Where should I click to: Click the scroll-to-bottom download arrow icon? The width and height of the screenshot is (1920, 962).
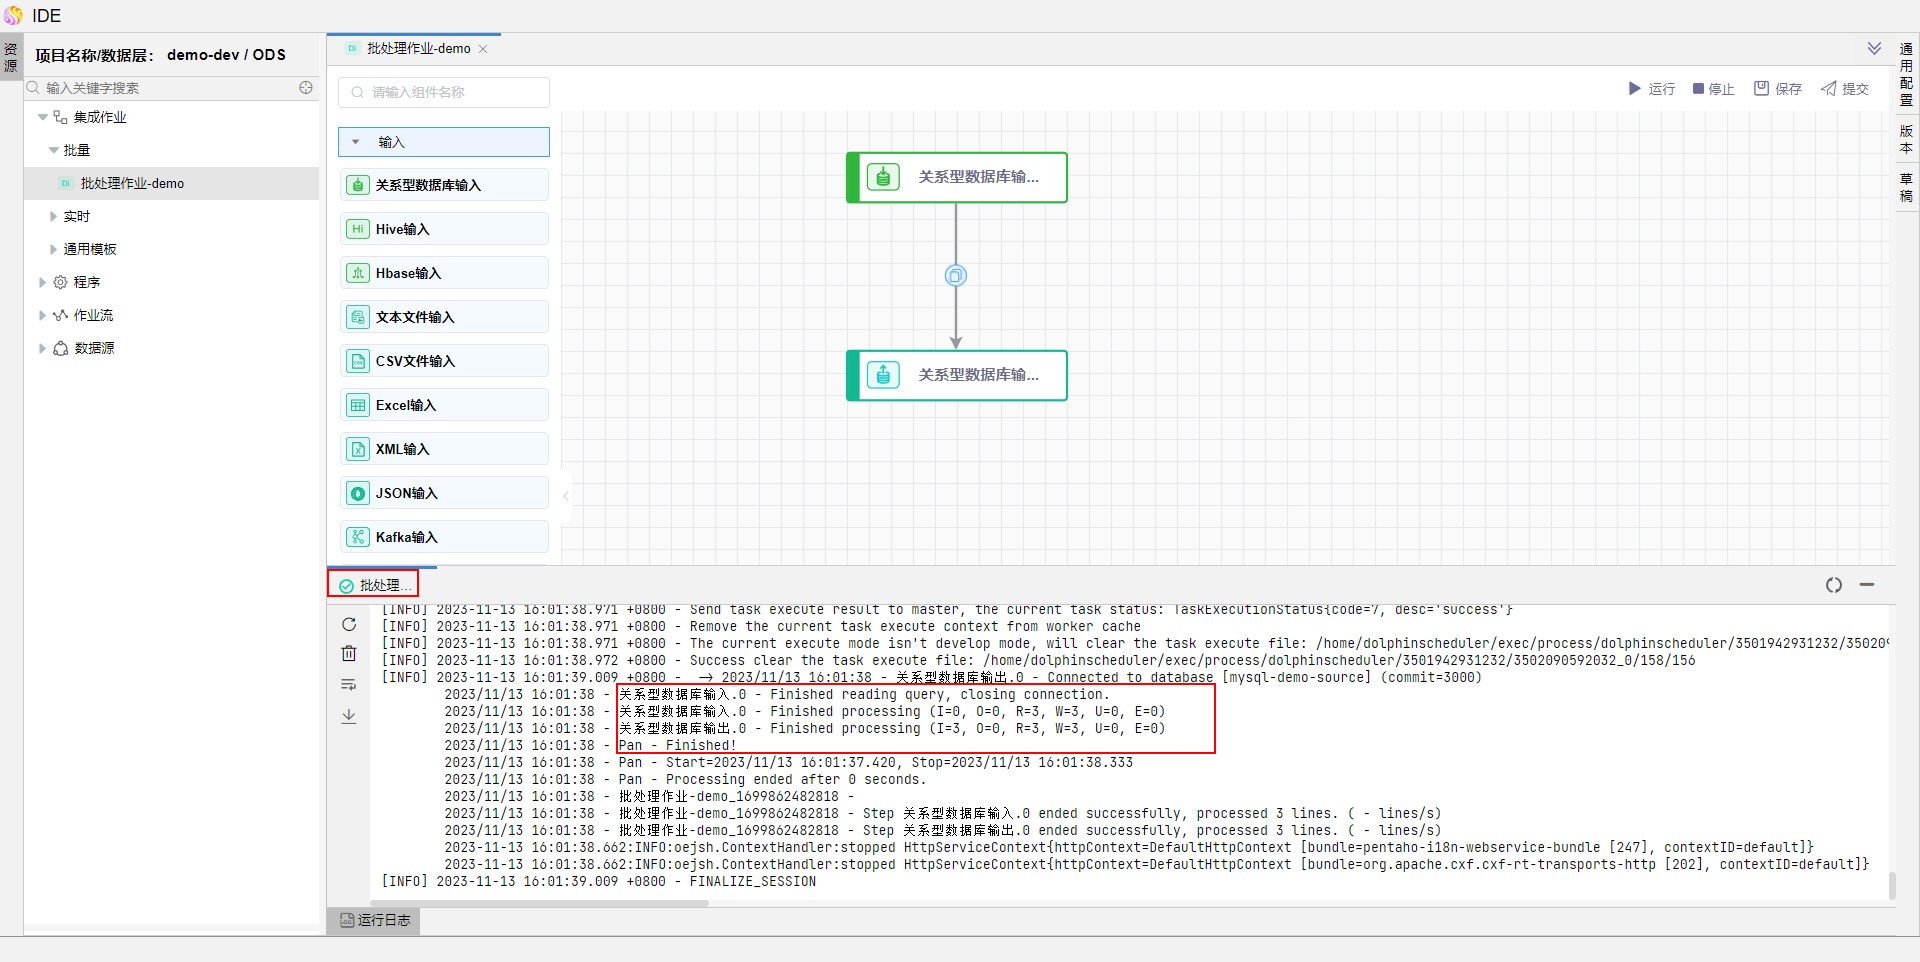pos(349,716)
